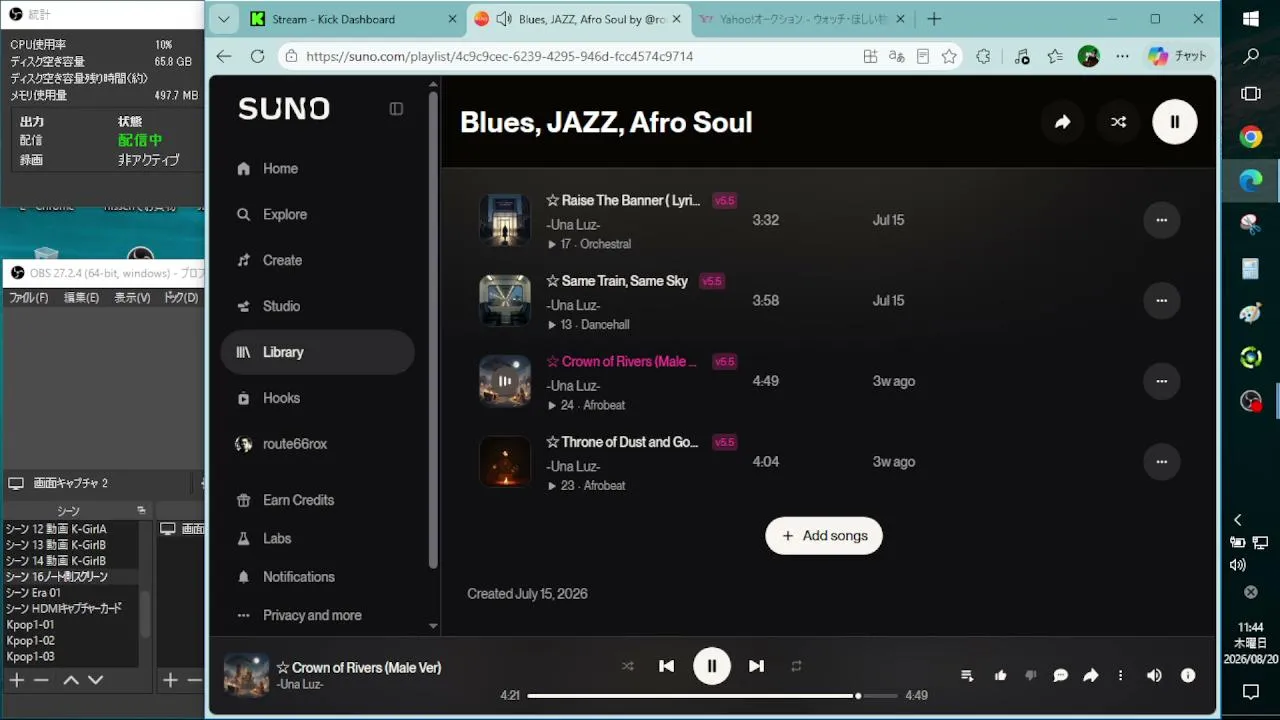Toggle repeat in the bottom player
Screen dimensions: 1280x720
click(x=796, y=666)
